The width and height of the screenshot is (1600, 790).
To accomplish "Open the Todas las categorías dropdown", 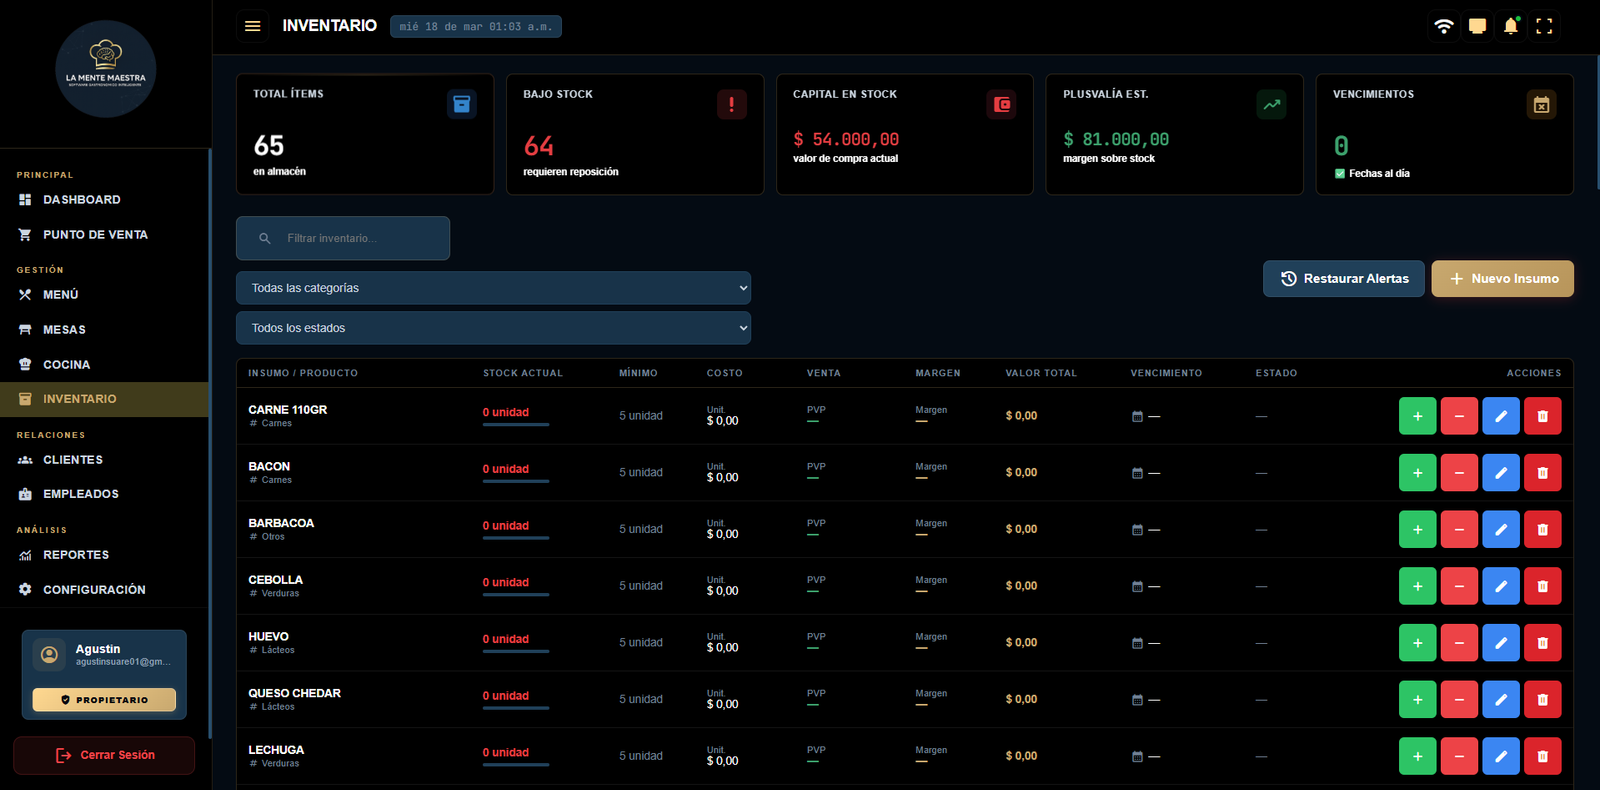I will pos(493,288).
